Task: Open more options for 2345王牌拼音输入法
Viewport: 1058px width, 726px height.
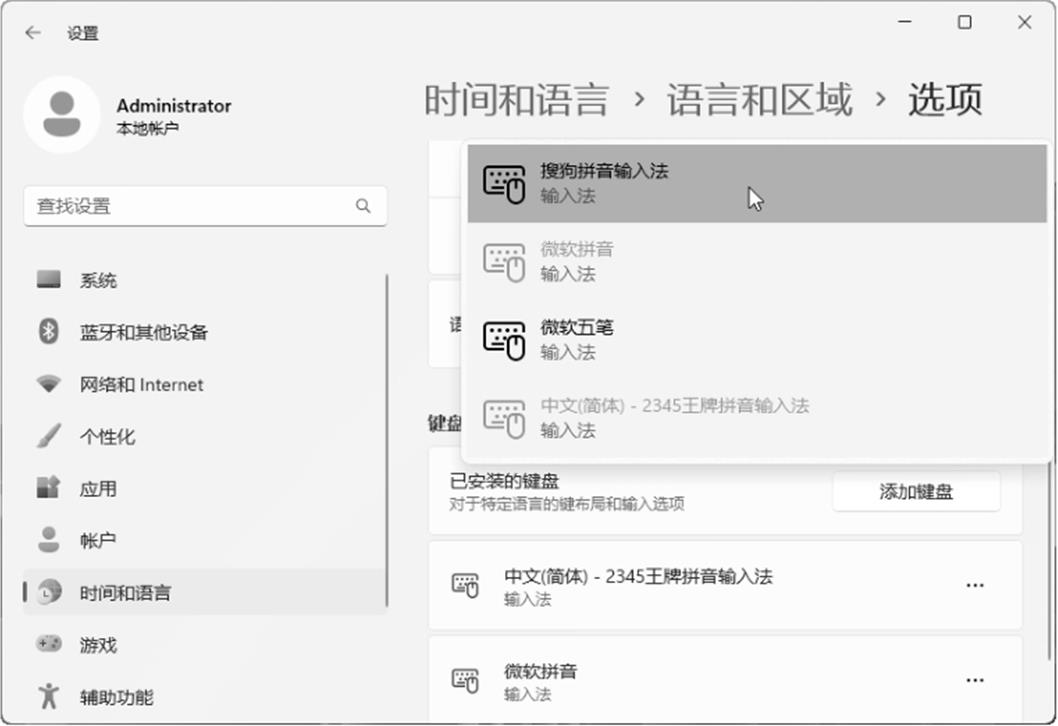Action: [975, 586]
